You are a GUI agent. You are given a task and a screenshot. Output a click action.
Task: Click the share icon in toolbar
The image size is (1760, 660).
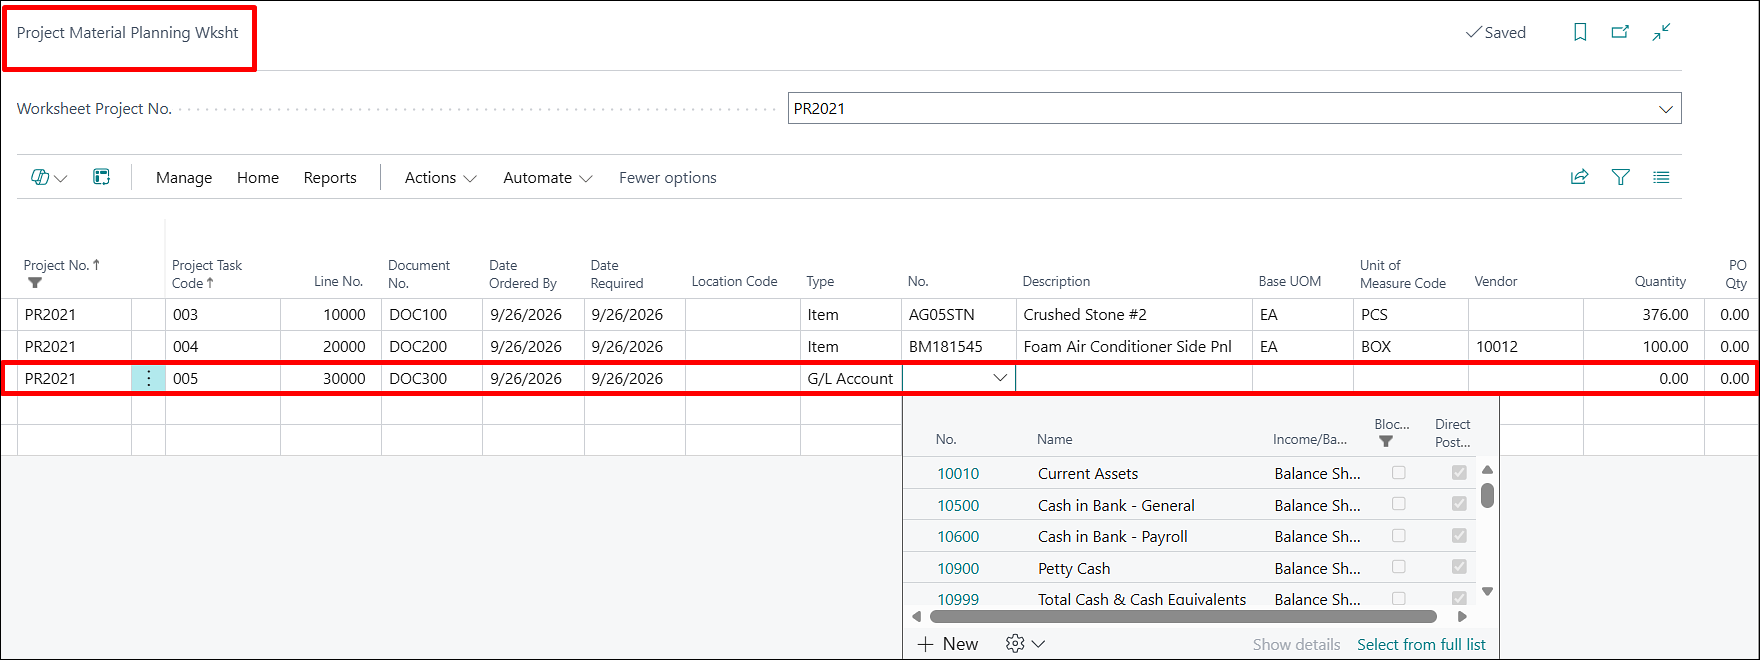coord(1580,177)
